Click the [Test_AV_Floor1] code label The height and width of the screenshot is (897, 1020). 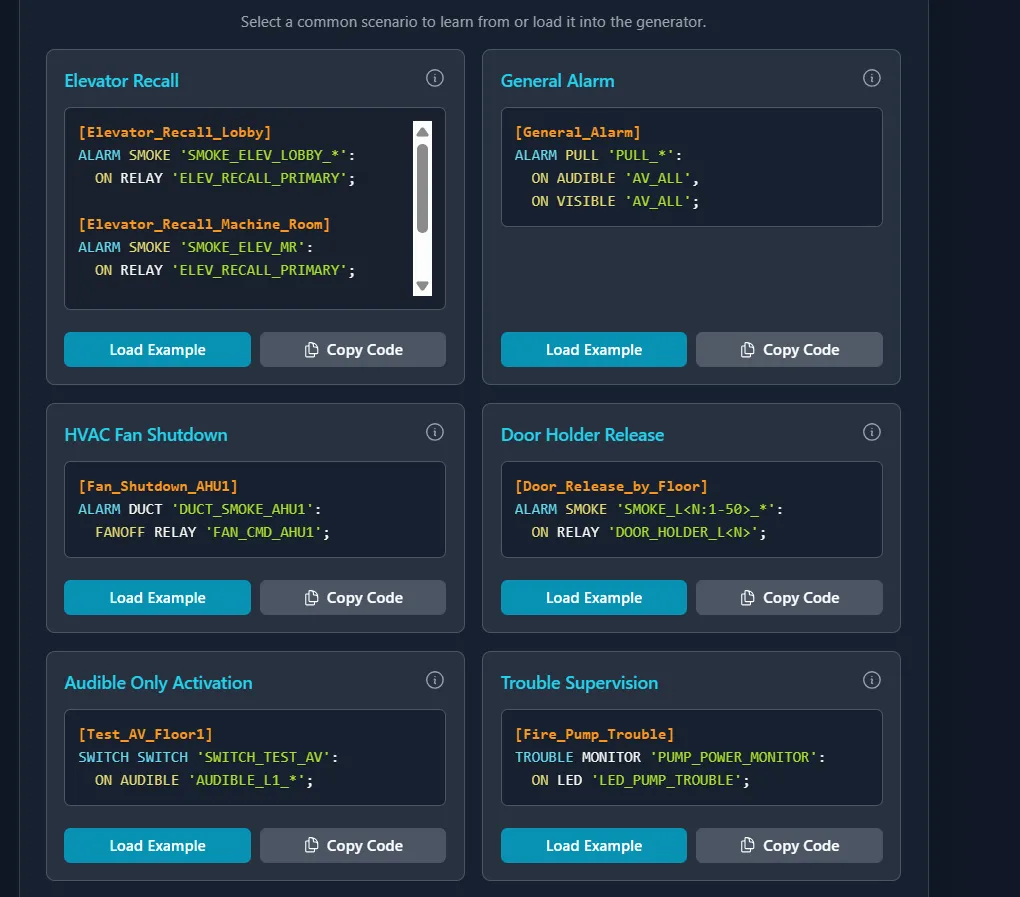[x=145, y=734]
